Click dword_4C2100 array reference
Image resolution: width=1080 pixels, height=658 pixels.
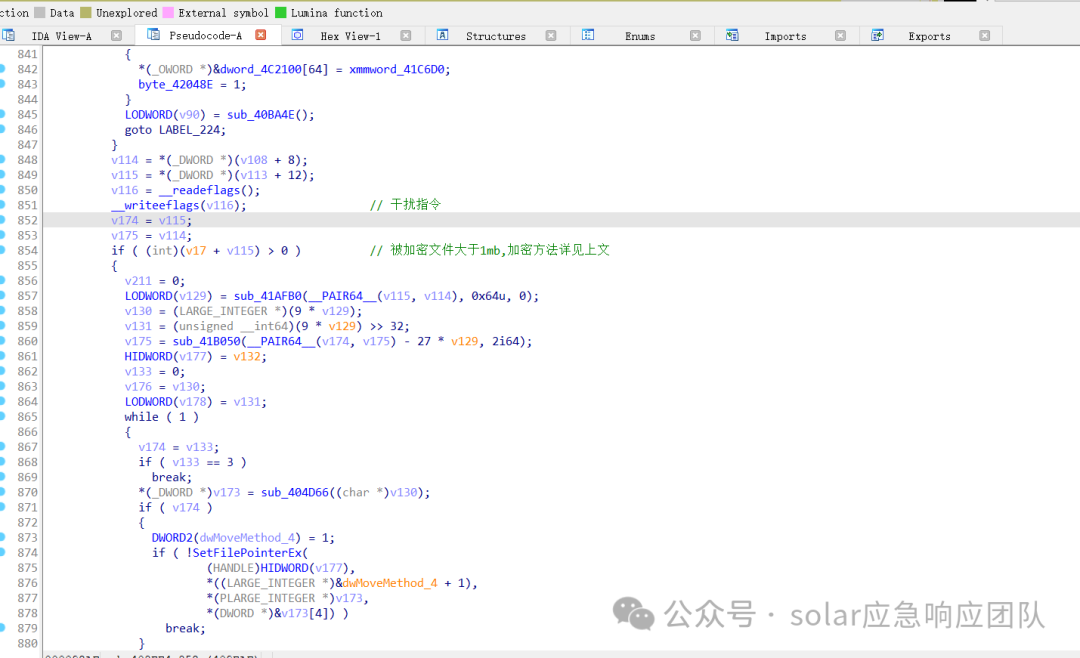[x=261, y=69]
